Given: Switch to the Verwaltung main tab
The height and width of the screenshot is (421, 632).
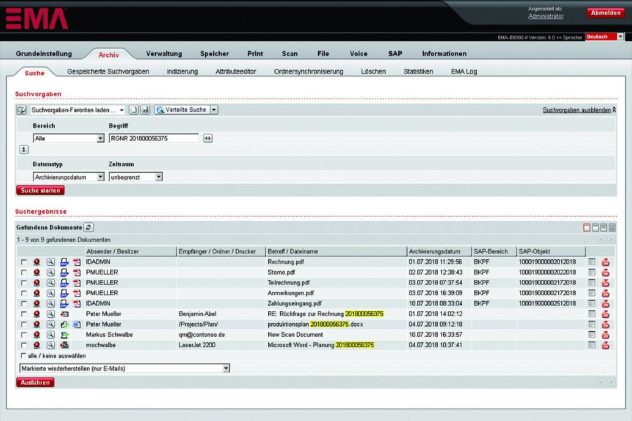Looking at the screenshot, I should [x=163, y=53].
